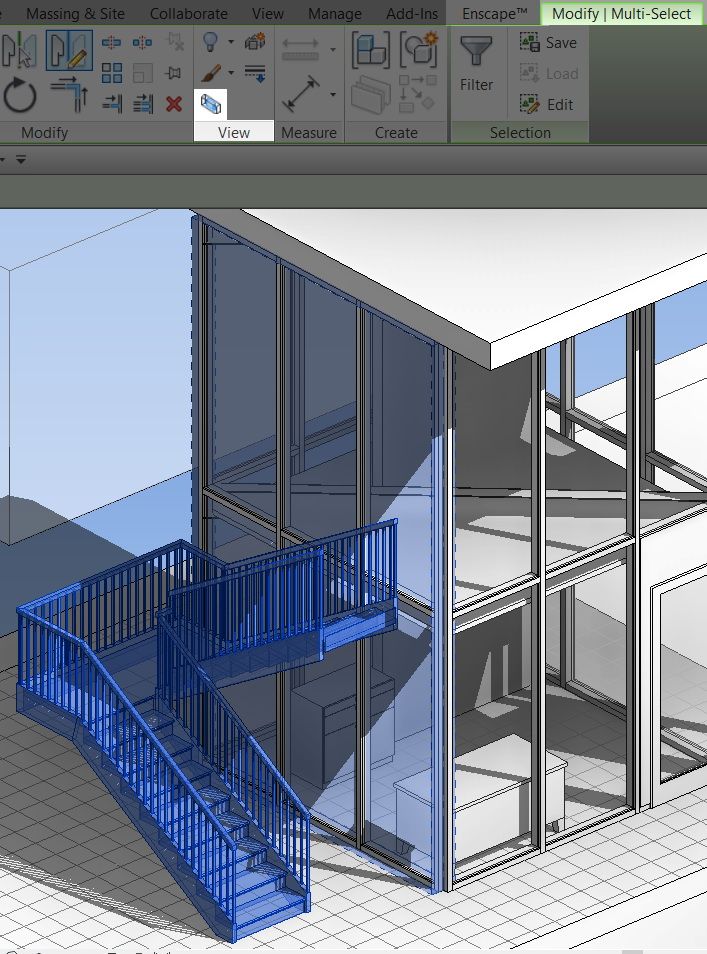707x954 pixels.
Task: Expand the Override Graphics paintbrush dropdown
Action: tap(231, 73)
